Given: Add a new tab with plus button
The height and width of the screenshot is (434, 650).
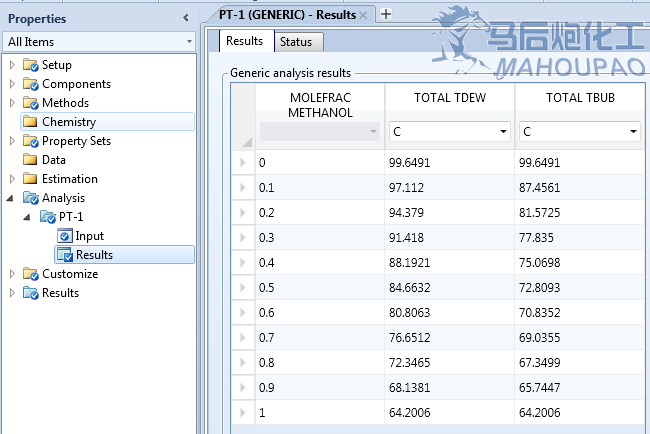Looking at the screenshot, I should pyautogui.click(x=386, y=14).
